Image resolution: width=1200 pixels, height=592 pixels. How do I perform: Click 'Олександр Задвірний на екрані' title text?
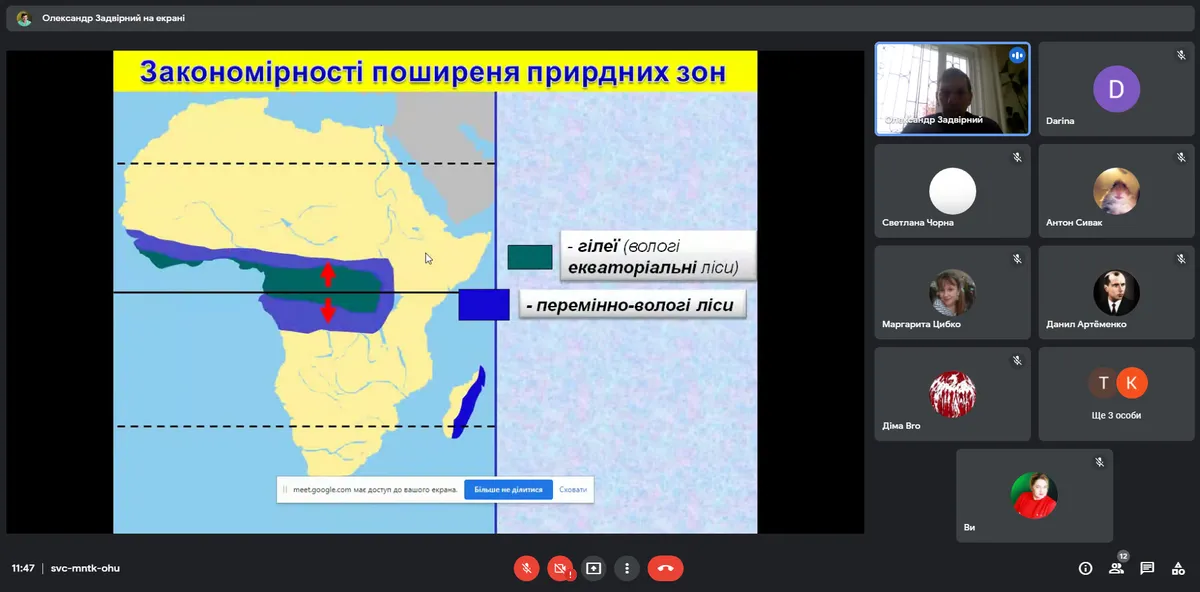coord(113,18)
